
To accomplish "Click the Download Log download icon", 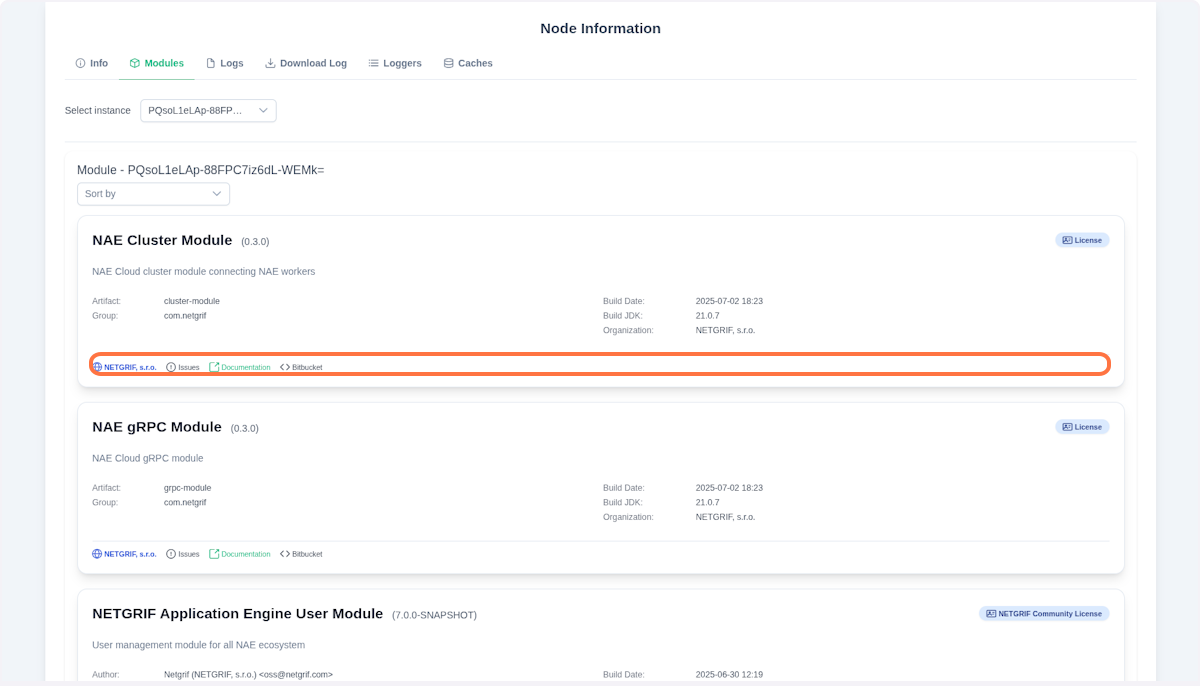I will click(269, 62).
